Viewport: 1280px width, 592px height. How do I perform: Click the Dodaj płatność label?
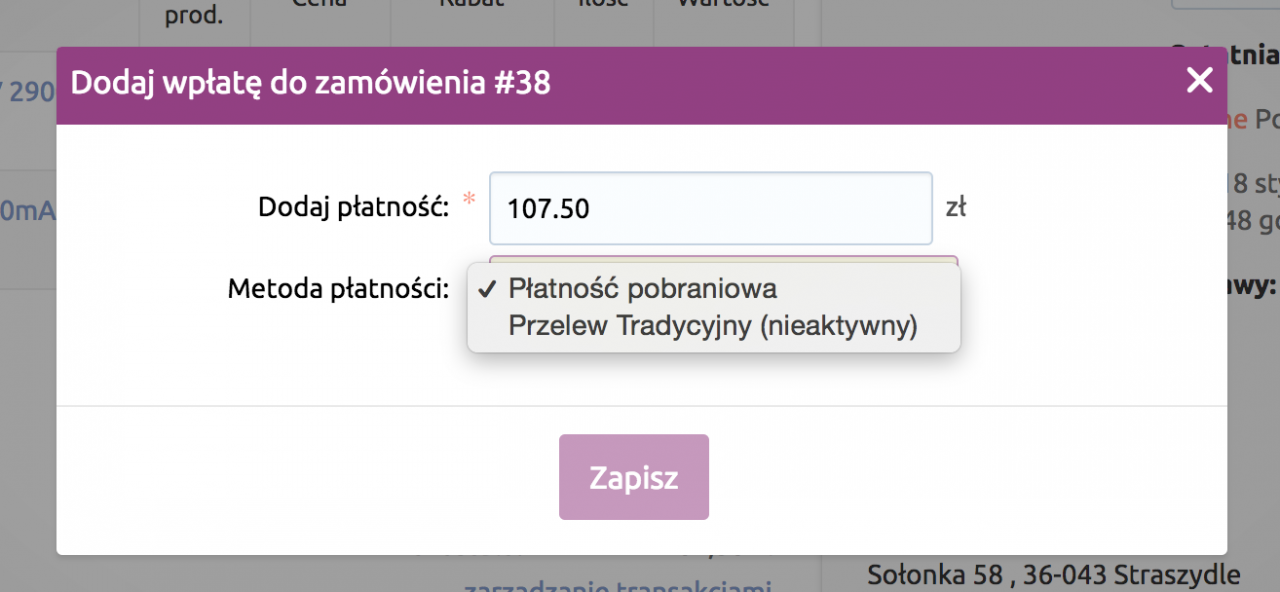pyautogui.click(x=353, y=207)
